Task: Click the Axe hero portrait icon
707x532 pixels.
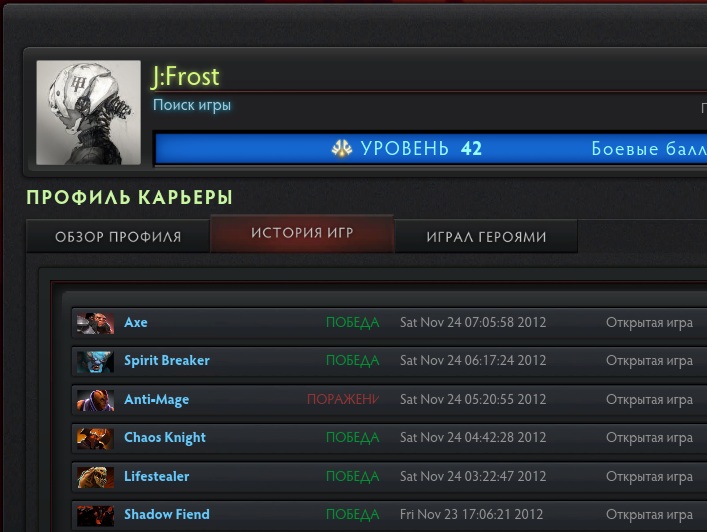Action: (x=95, y=323)
